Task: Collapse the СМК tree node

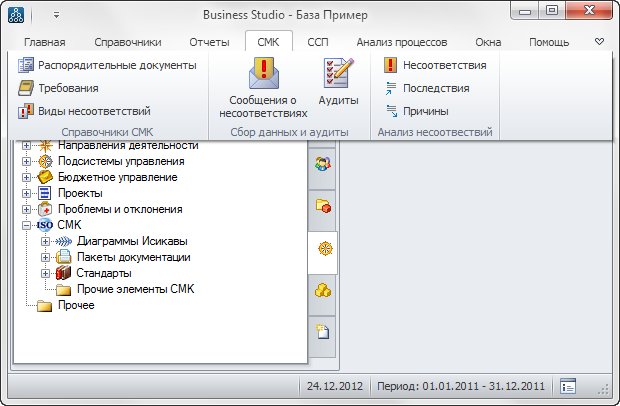Action: tap(26, 225)
